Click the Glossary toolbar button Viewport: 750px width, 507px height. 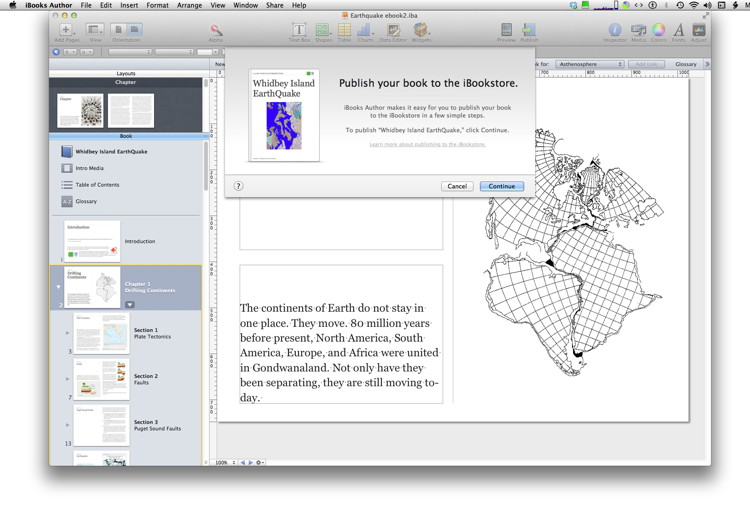[686, 64]
